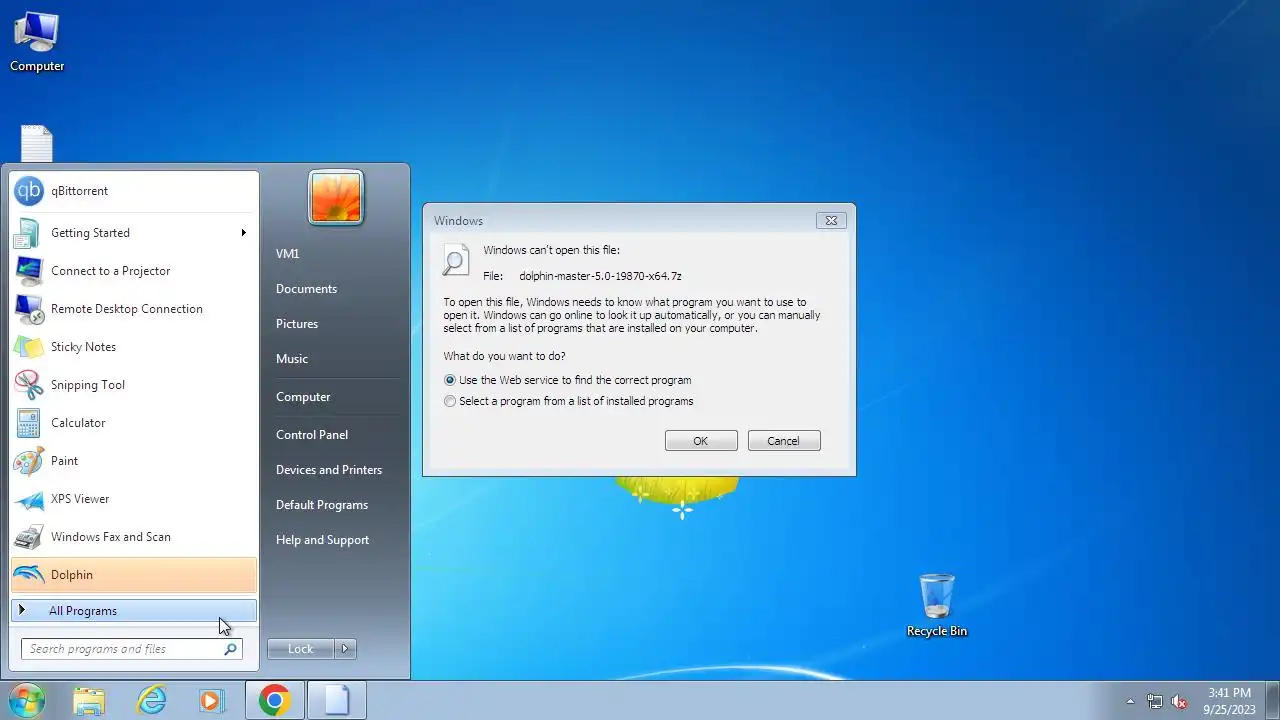Click the network tray icon
The image size is (1280, 720).
pos(1155,701)
